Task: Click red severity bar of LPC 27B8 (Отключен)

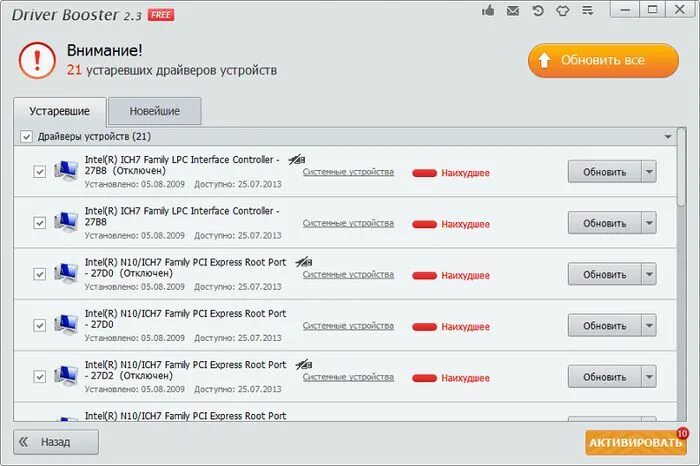Action: pos(425,173)
